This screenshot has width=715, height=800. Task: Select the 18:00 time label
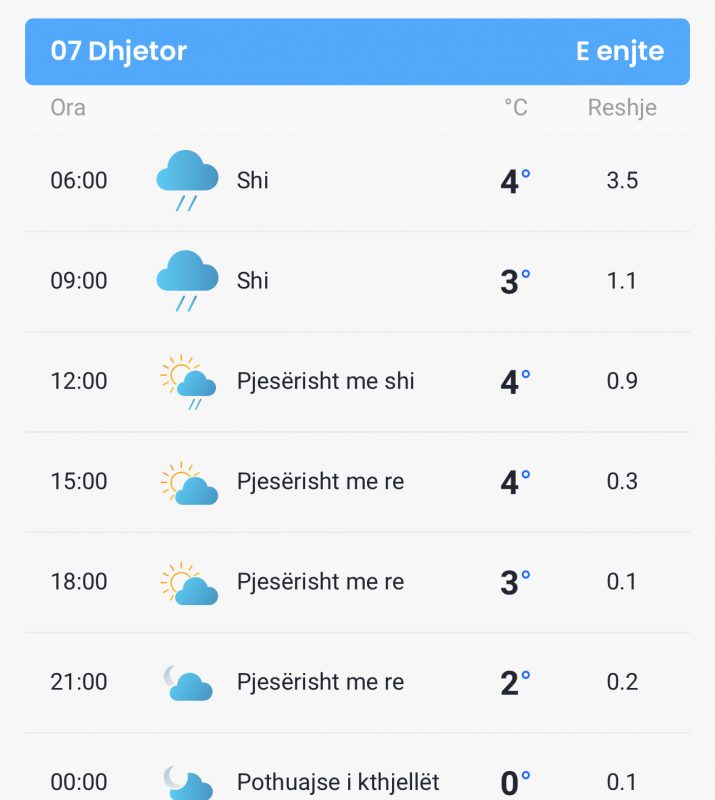tap(79, 582)
